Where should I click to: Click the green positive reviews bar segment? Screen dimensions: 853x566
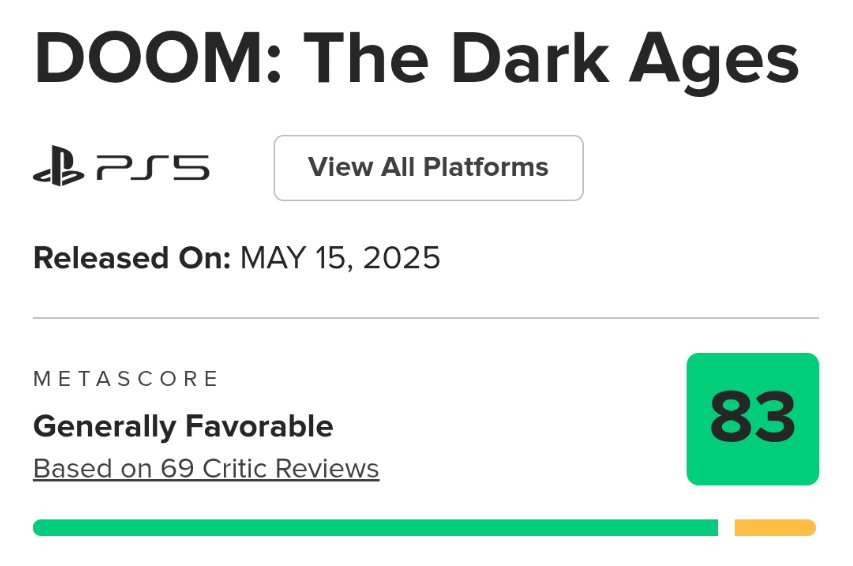point(375,527)
